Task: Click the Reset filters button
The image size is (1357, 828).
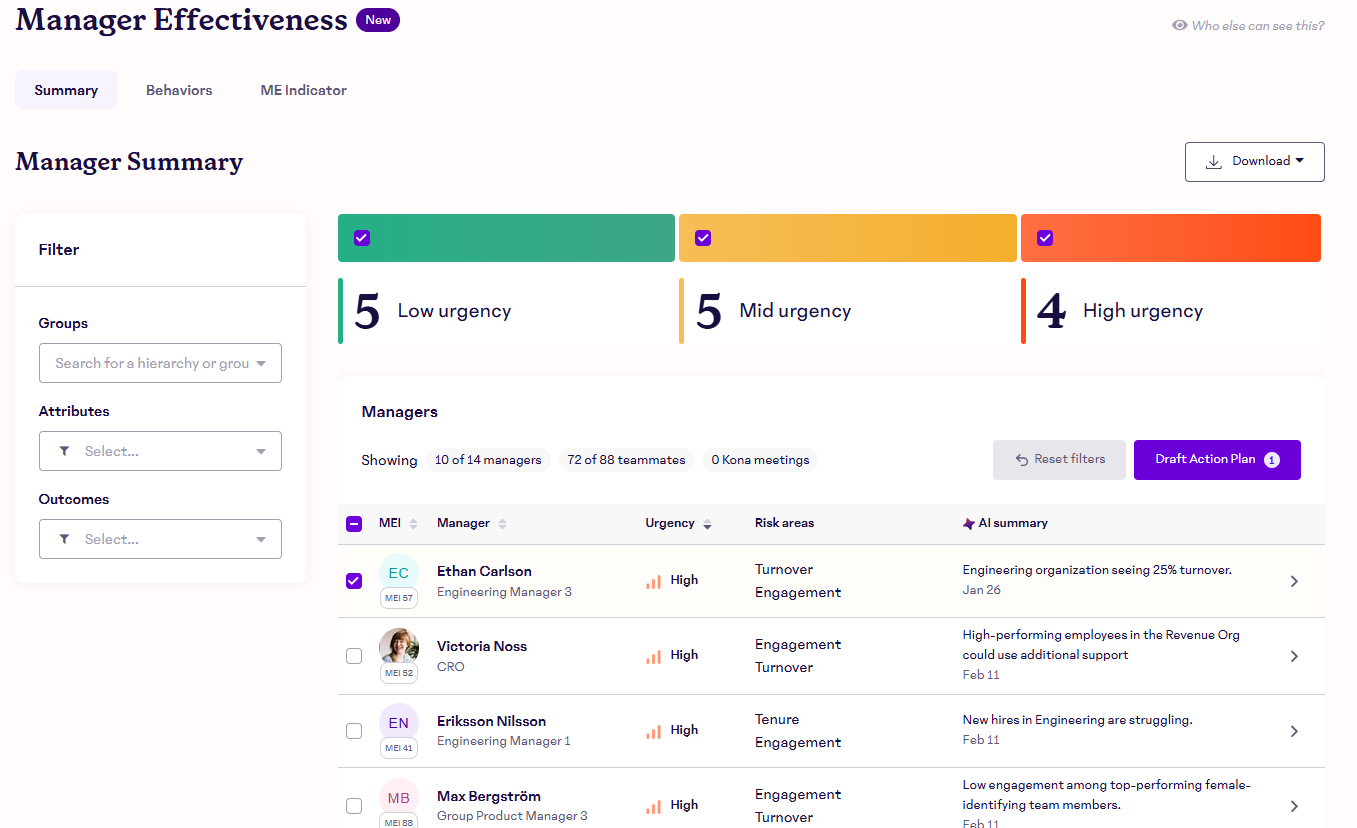Action: [1059, 460]
